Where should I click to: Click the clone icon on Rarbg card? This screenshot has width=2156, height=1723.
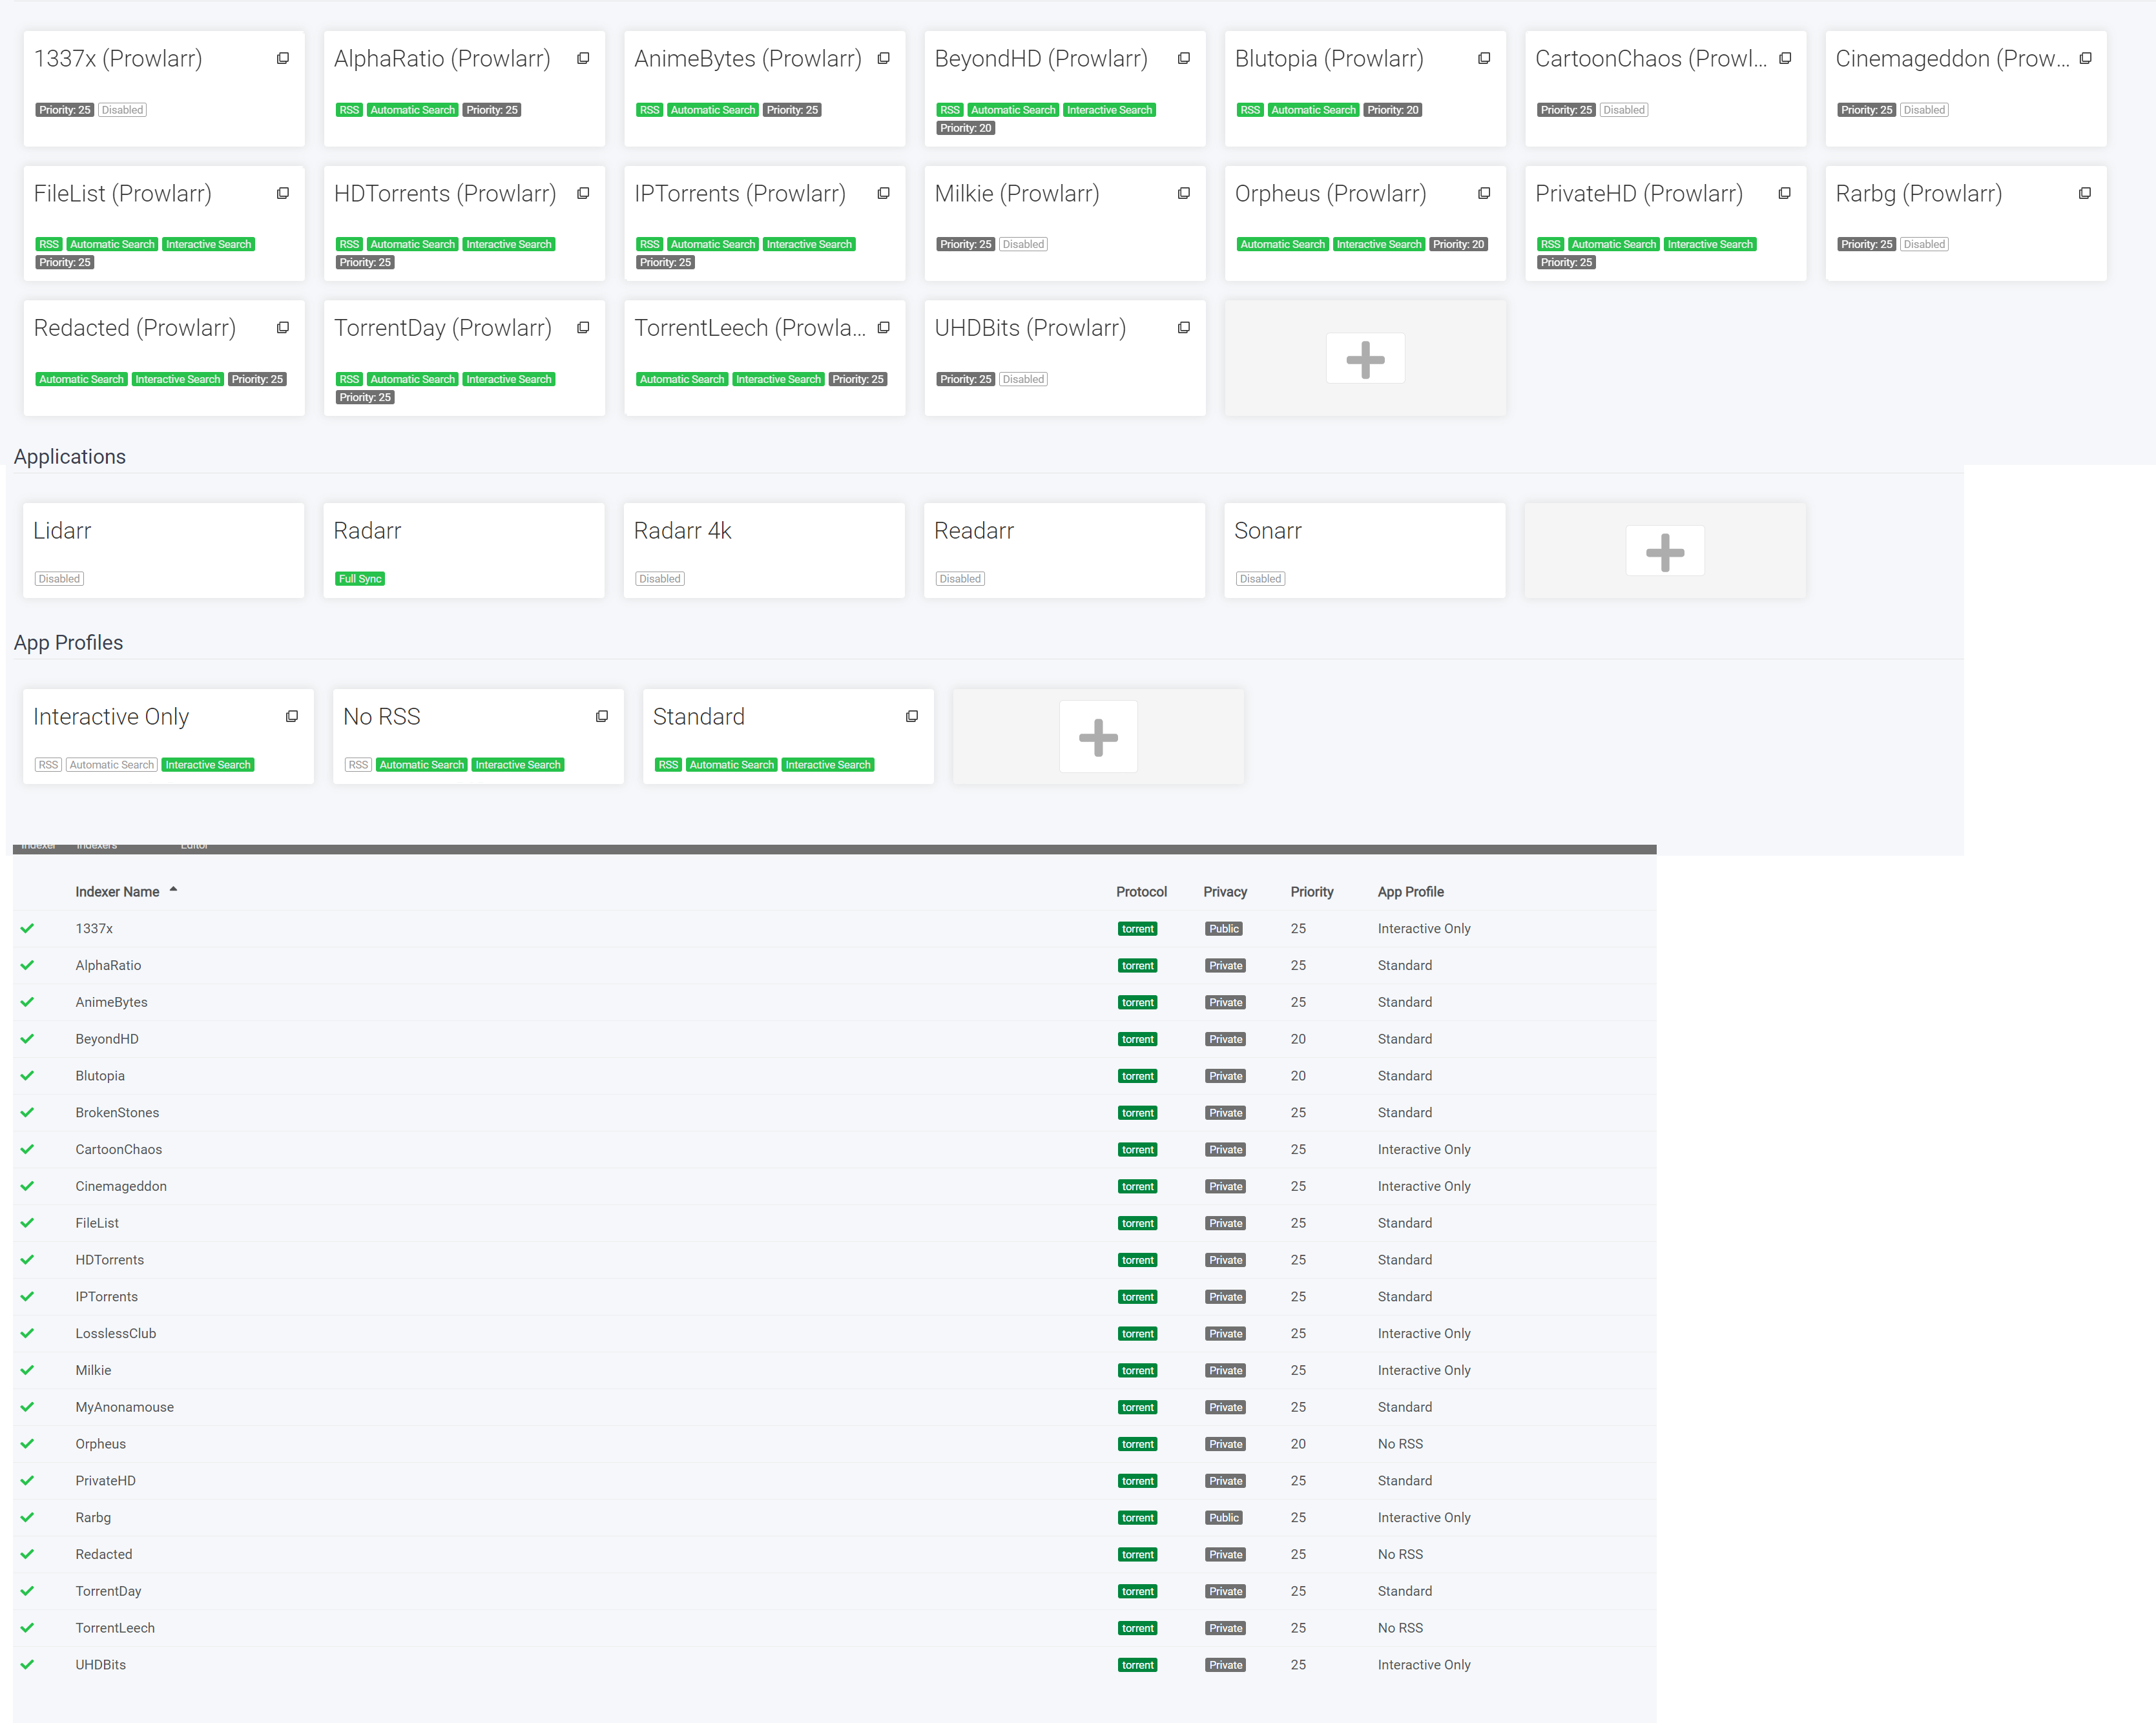click(2085, 193)
